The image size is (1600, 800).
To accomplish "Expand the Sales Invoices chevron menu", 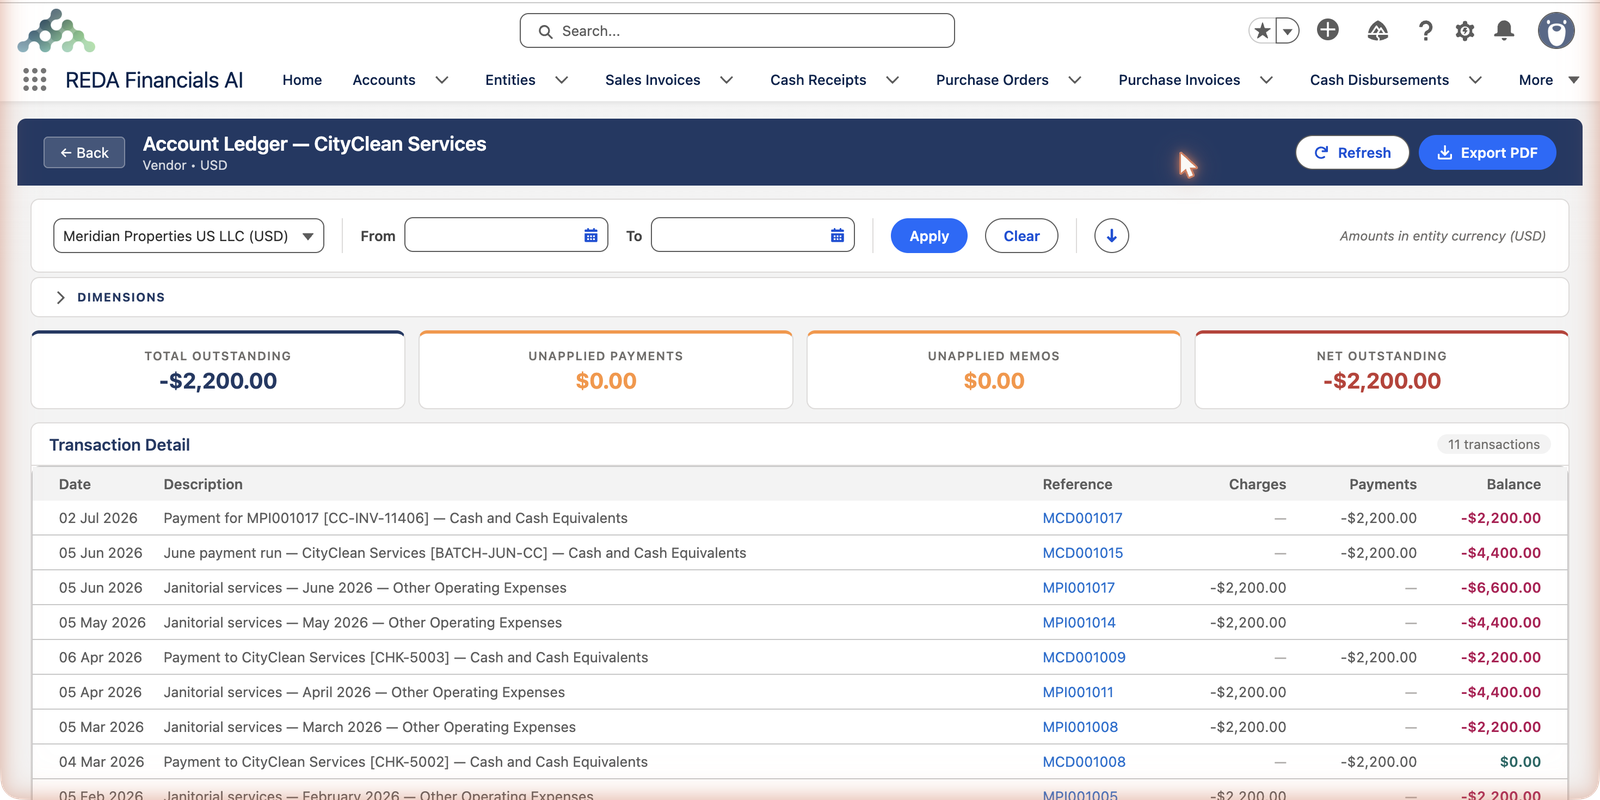I will click(727, 80).
